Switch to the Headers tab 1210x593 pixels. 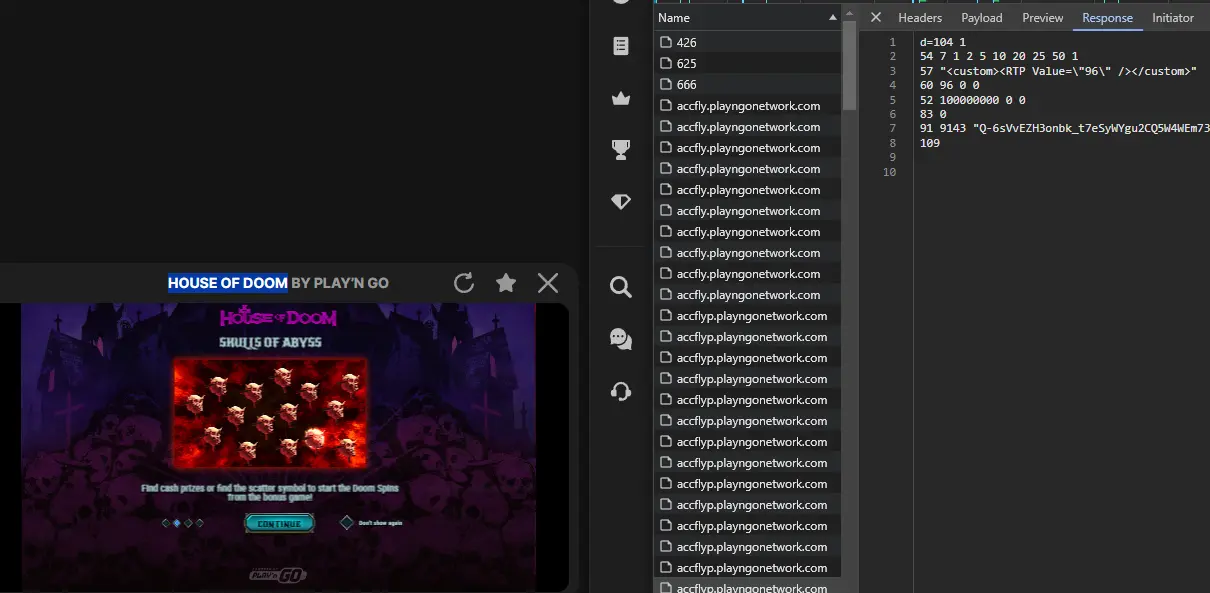[x=920, y=18]
